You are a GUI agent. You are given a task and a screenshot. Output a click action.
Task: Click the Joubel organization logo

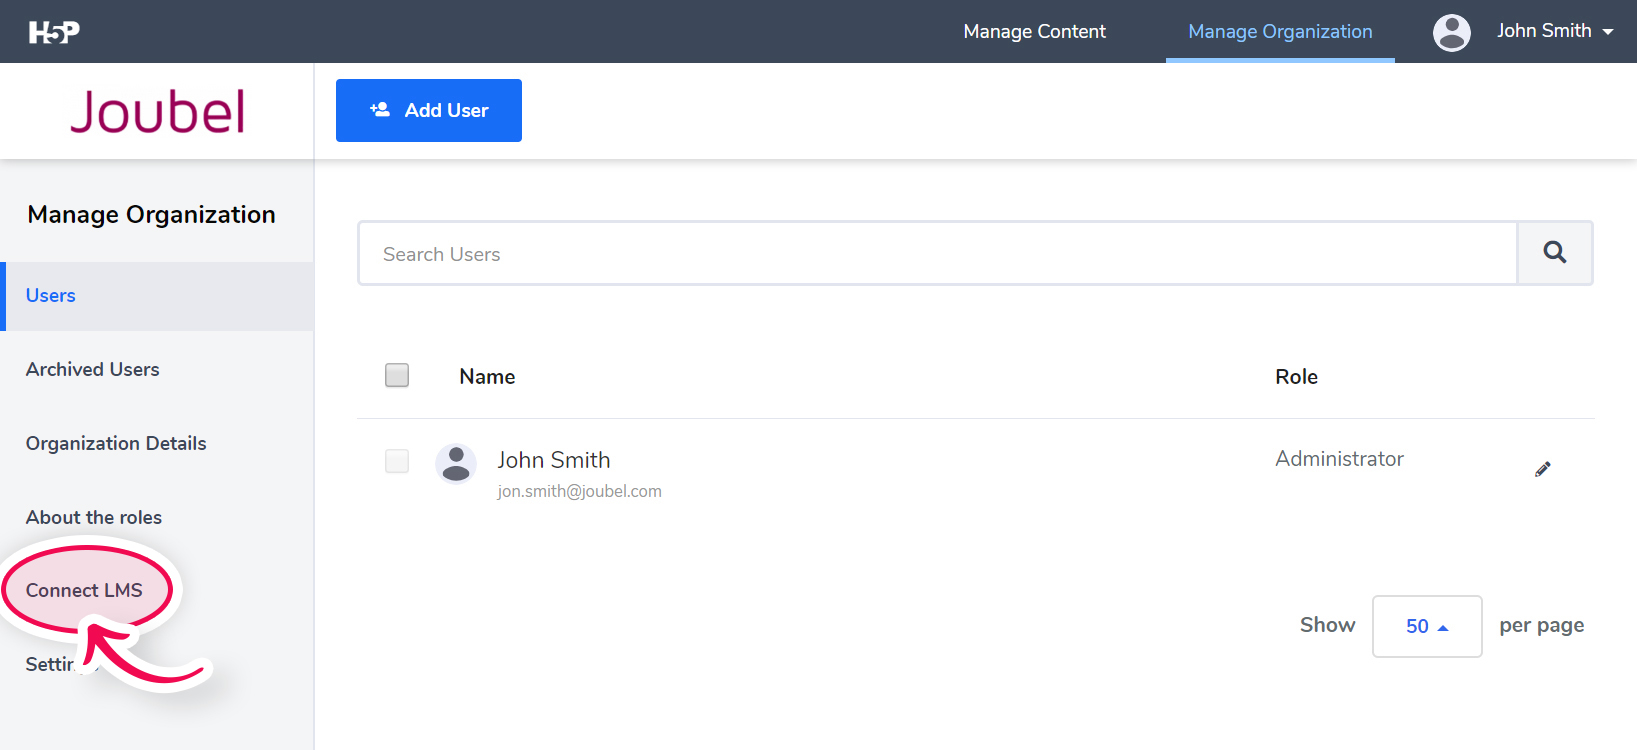click(157, 111)
